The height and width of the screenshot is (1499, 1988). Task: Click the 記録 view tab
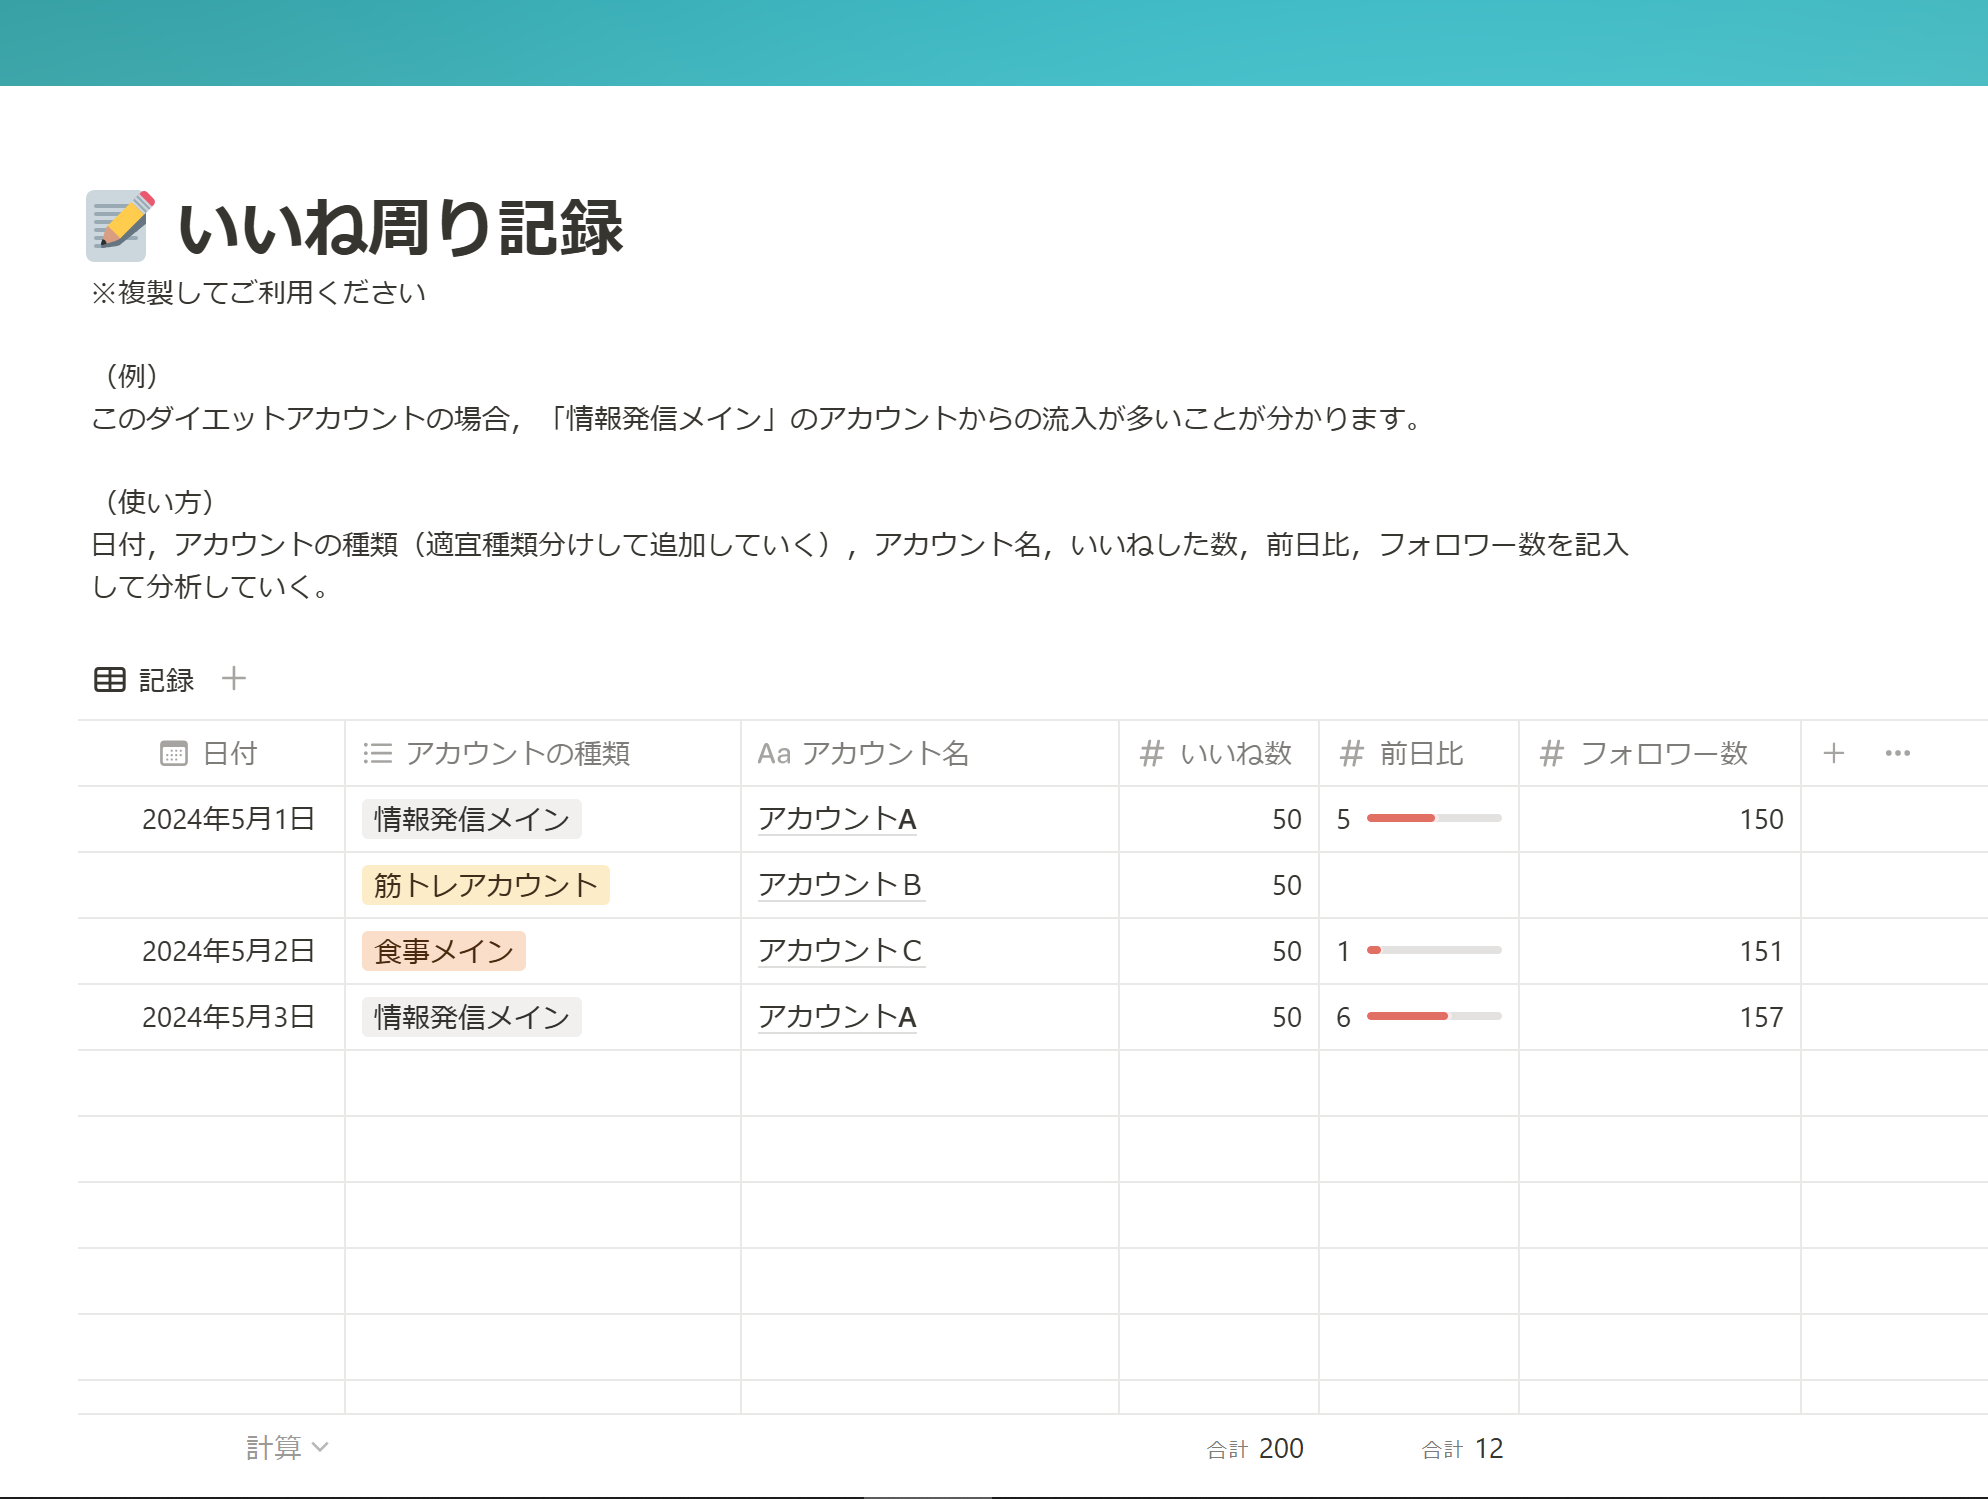pos(166,679)
